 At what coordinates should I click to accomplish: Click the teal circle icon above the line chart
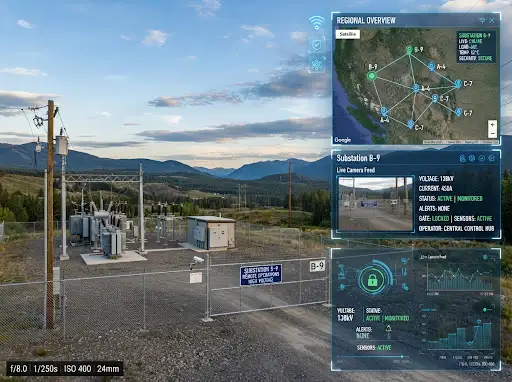pos(485,257)
